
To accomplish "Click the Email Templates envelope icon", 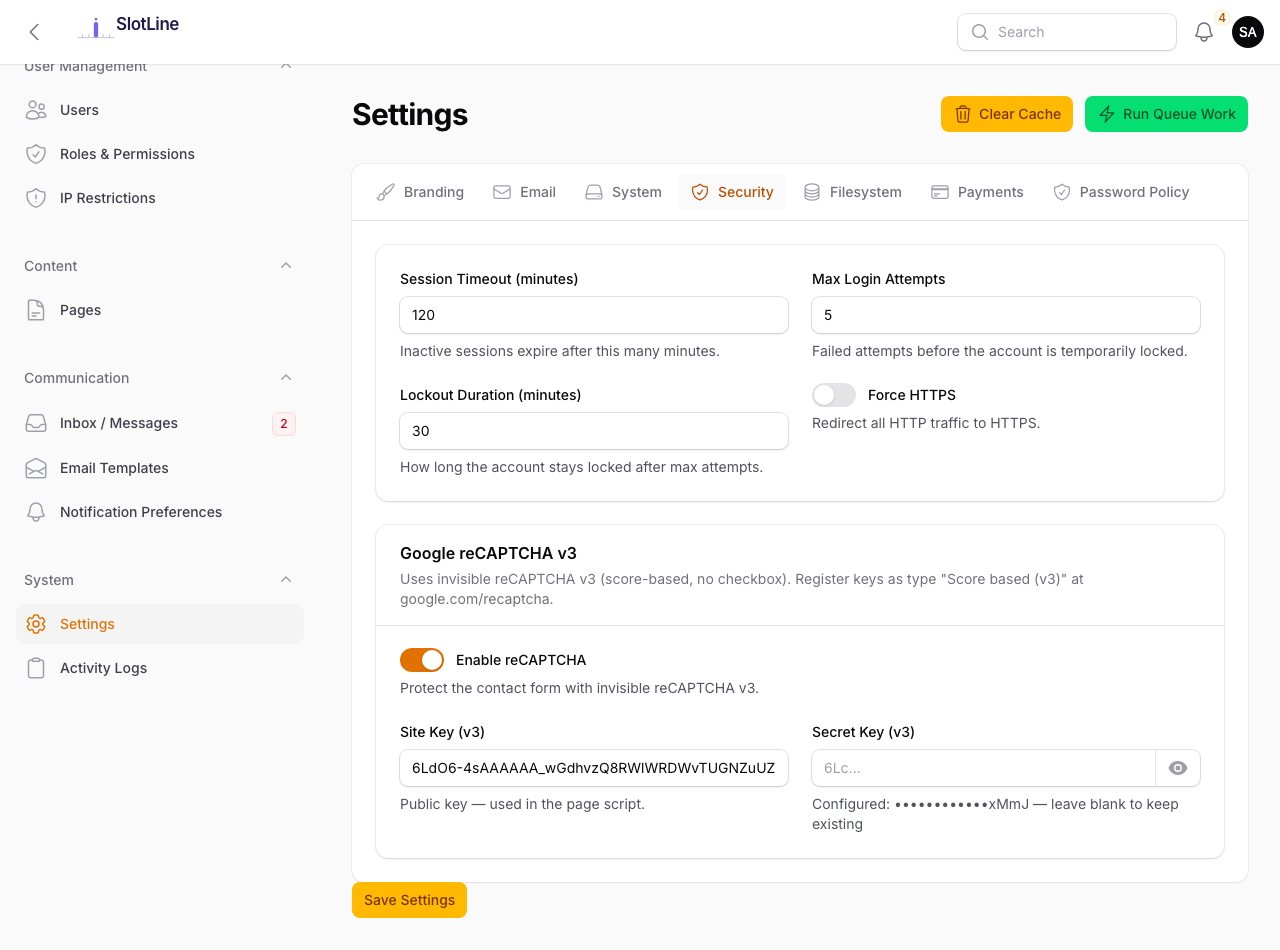I will click(36, 468).
